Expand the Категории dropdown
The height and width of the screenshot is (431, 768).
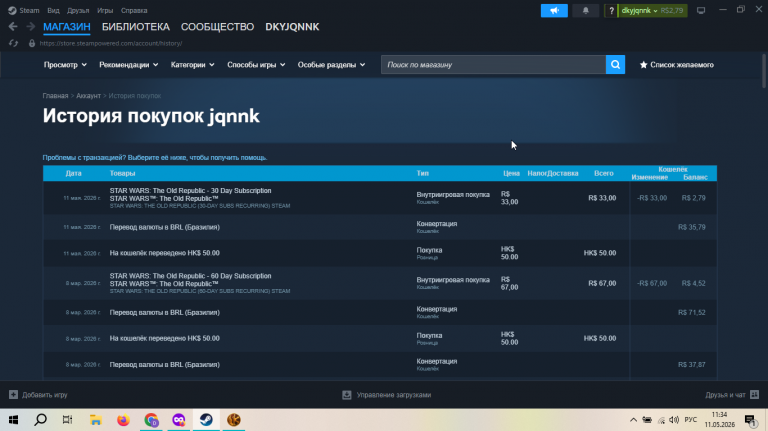coord(192,65)
